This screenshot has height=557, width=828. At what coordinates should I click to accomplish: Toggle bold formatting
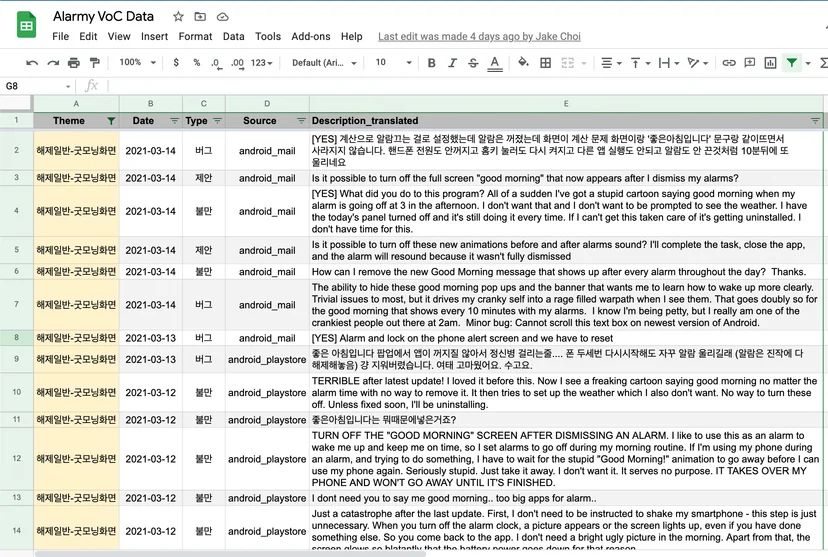point(431,63)
